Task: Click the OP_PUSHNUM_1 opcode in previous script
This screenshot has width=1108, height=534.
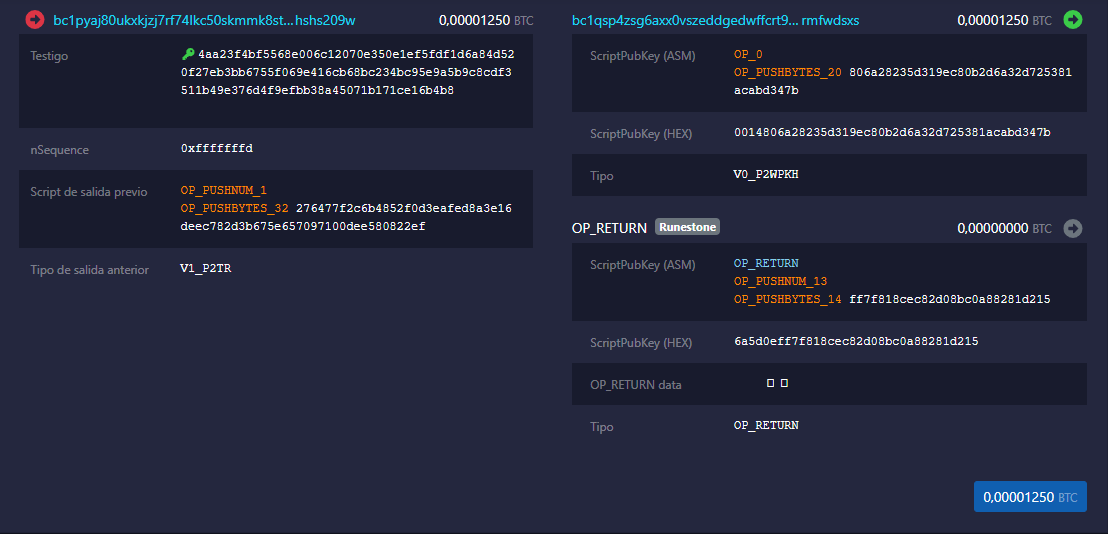Action: coord(224,190)
